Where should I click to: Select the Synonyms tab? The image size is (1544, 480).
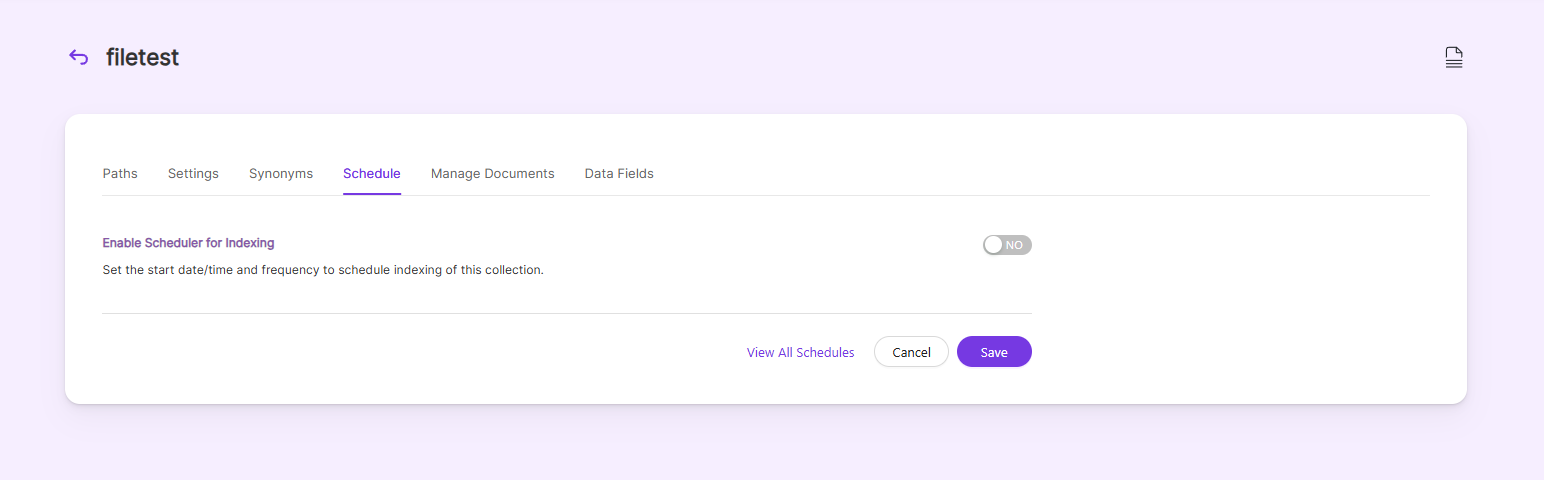(281, 173)
